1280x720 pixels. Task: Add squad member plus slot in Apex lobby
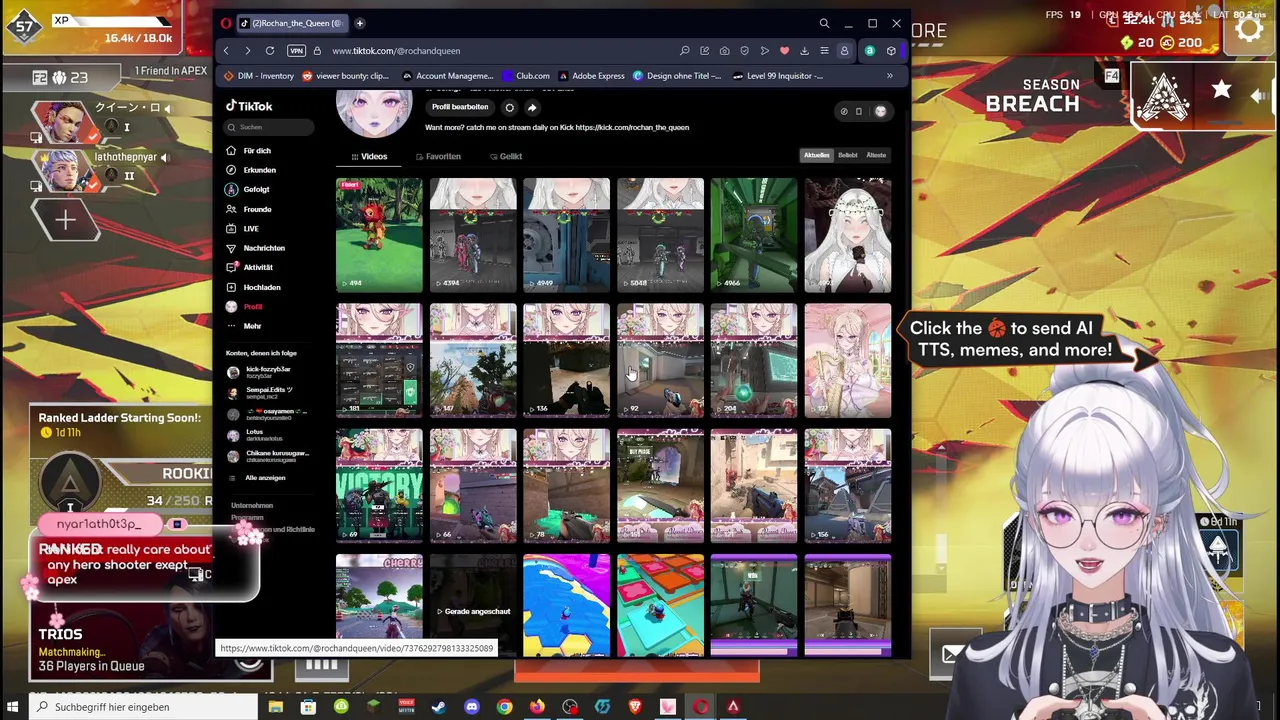tap(65, 219)
